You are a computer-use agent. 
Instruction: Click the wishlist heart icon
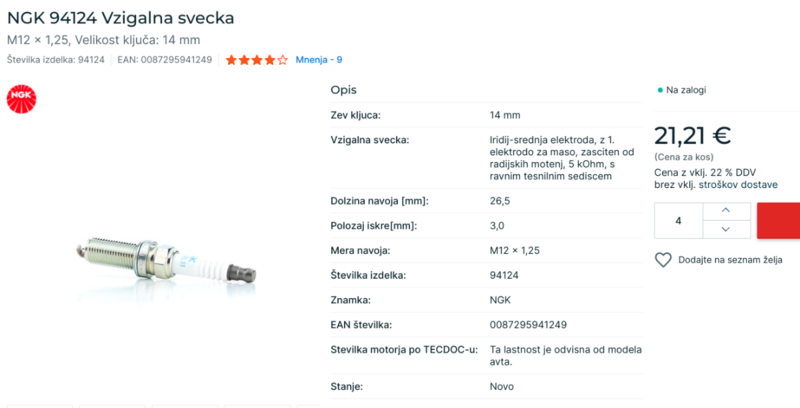click(663, 260)
